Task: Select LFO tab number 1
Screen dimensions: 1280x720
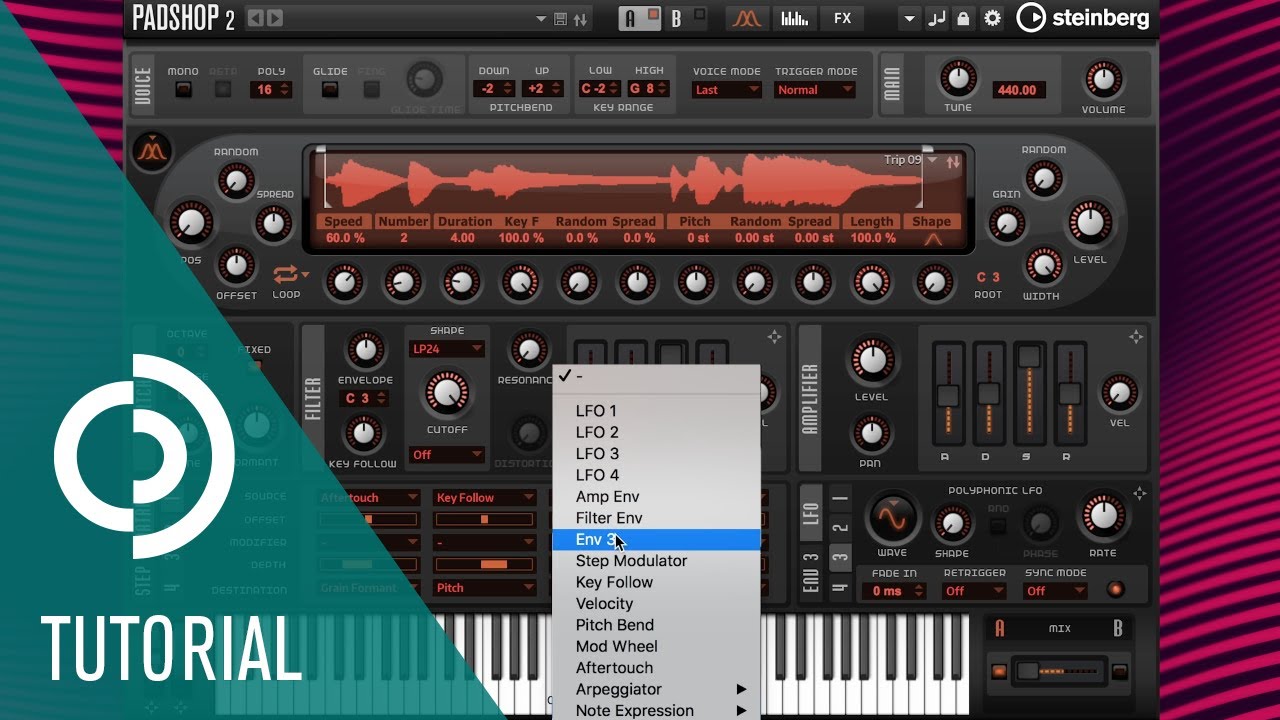Action: (x=840, y=499)
